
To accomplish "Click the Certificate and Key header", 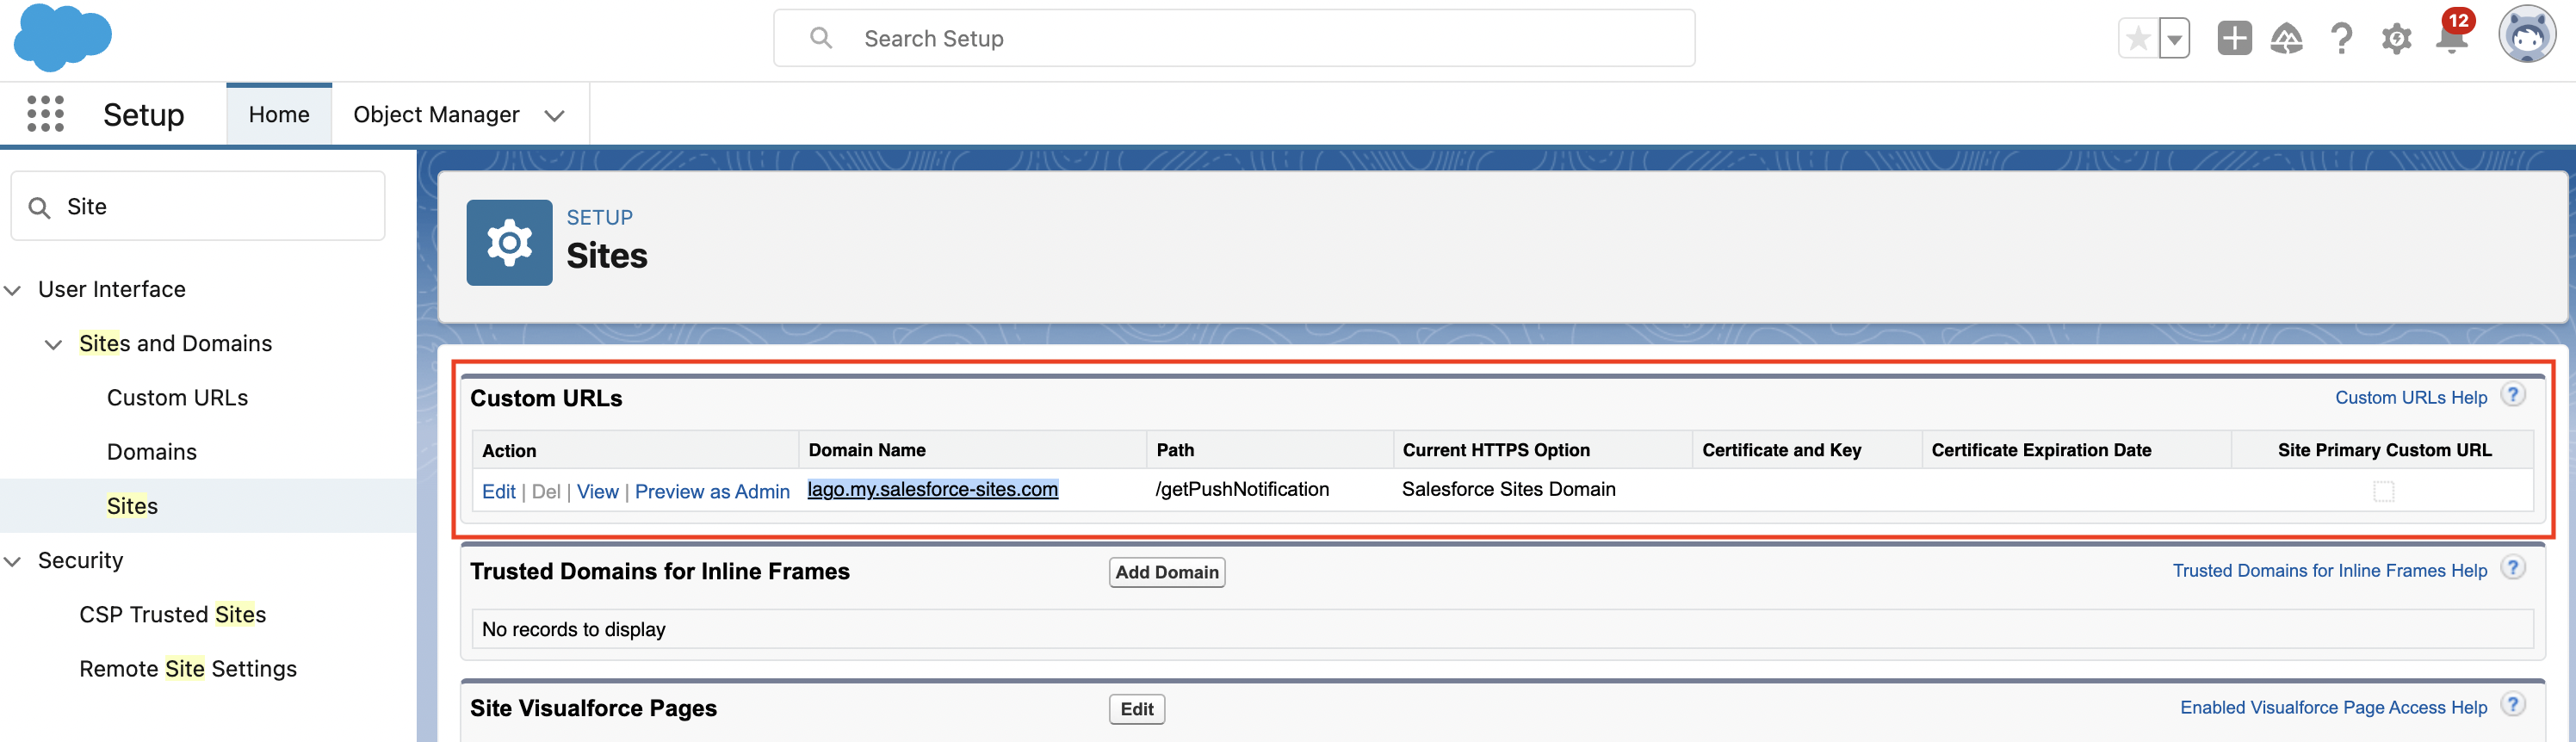I will (1781, 450).
